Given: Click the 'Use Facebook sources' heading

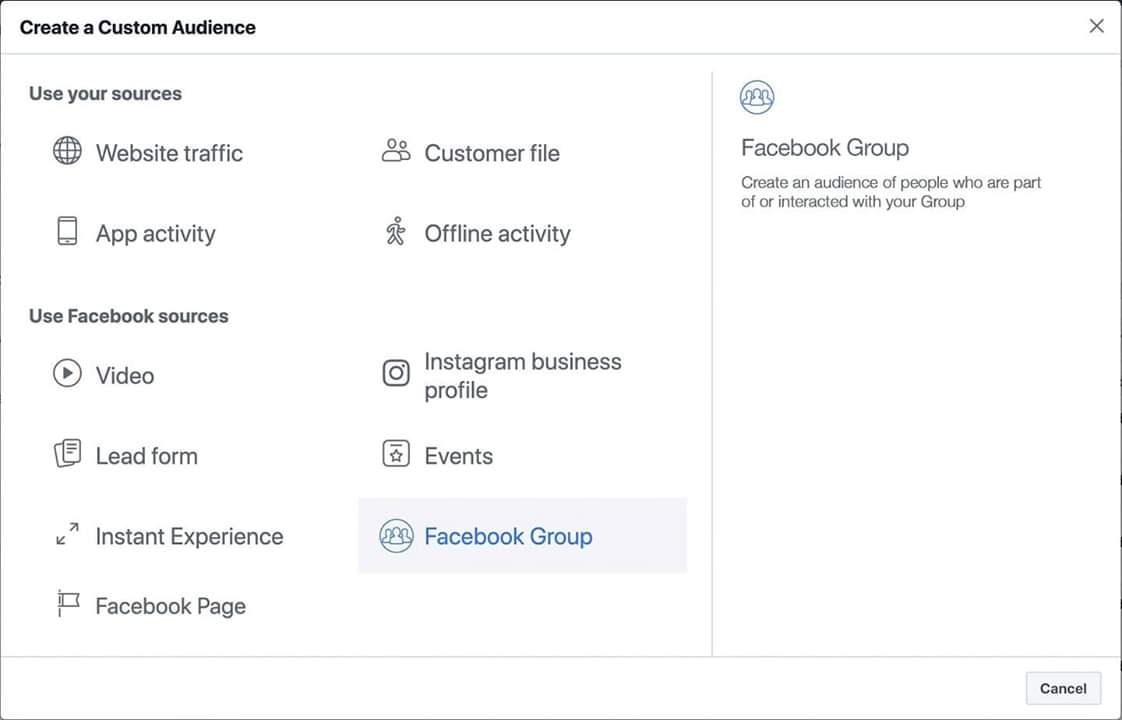Looking at the screenshot, I should 129,316.
